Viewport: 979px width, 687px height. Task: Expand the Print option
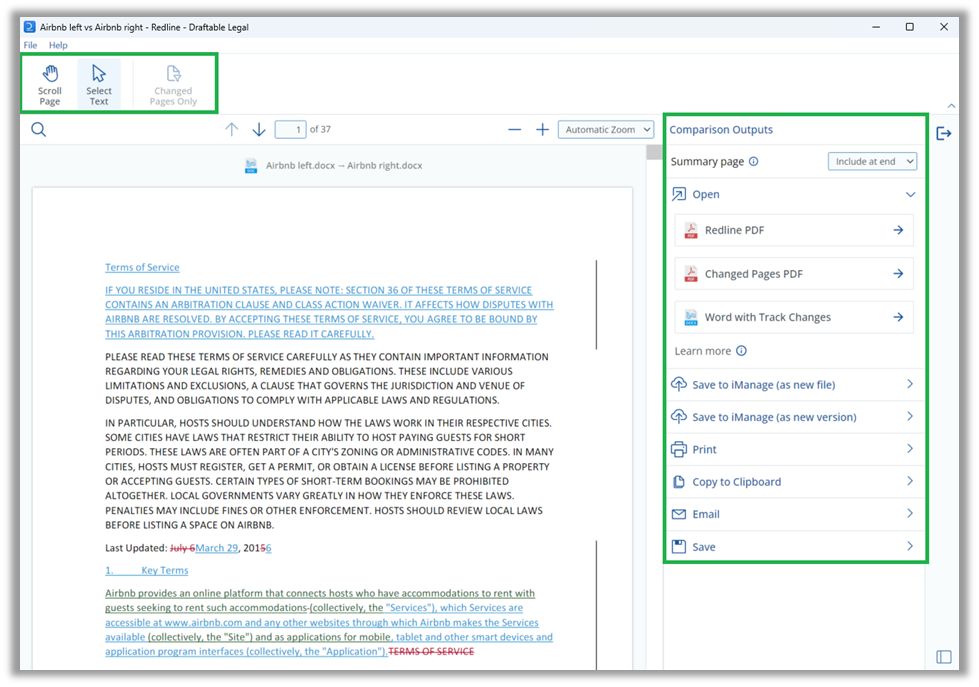click(794, 450)
